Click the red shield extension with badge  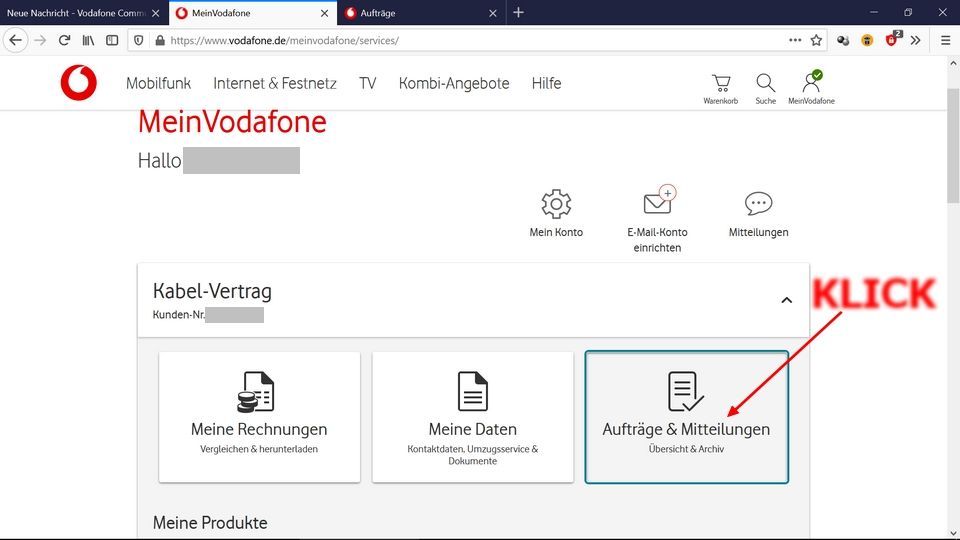coord(892,40)
